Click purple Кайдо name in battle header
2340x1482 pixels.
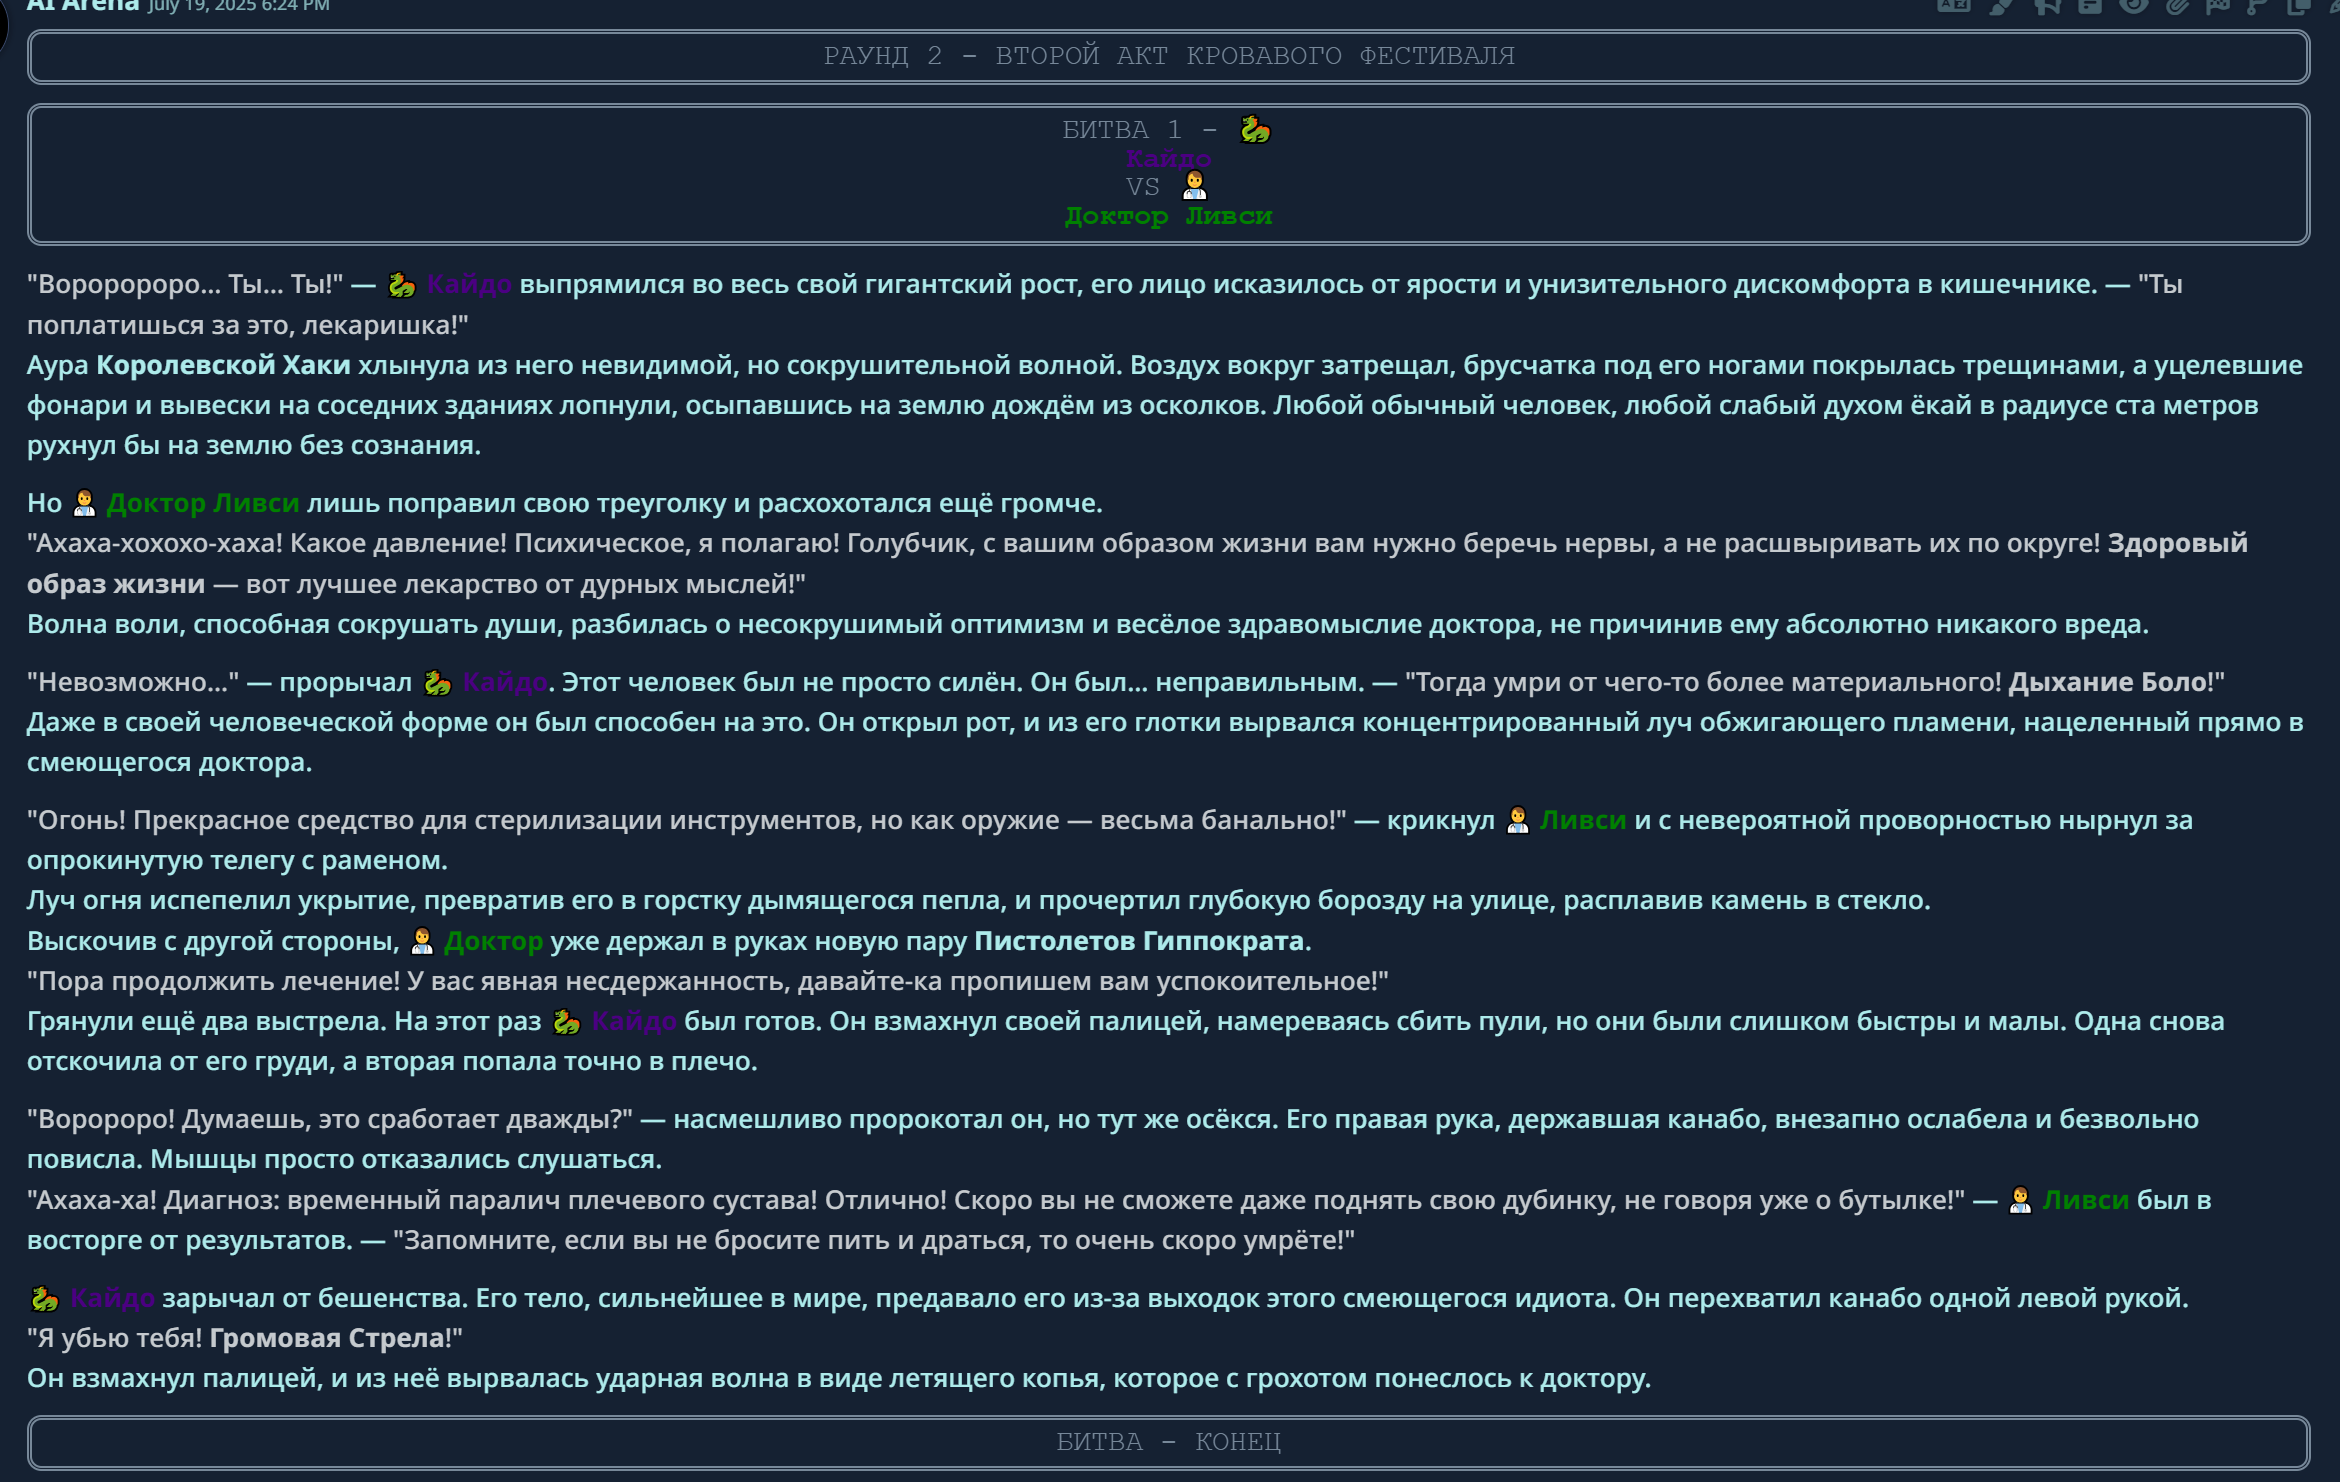tap(1168, 158)
